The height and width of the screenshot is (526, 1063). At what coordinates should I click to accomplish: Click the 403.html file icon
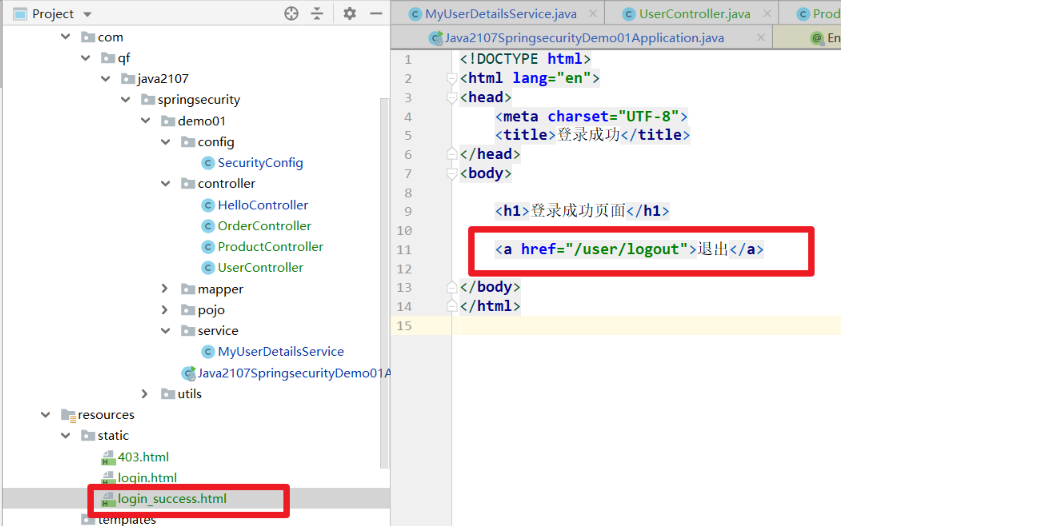click(108, 458)
